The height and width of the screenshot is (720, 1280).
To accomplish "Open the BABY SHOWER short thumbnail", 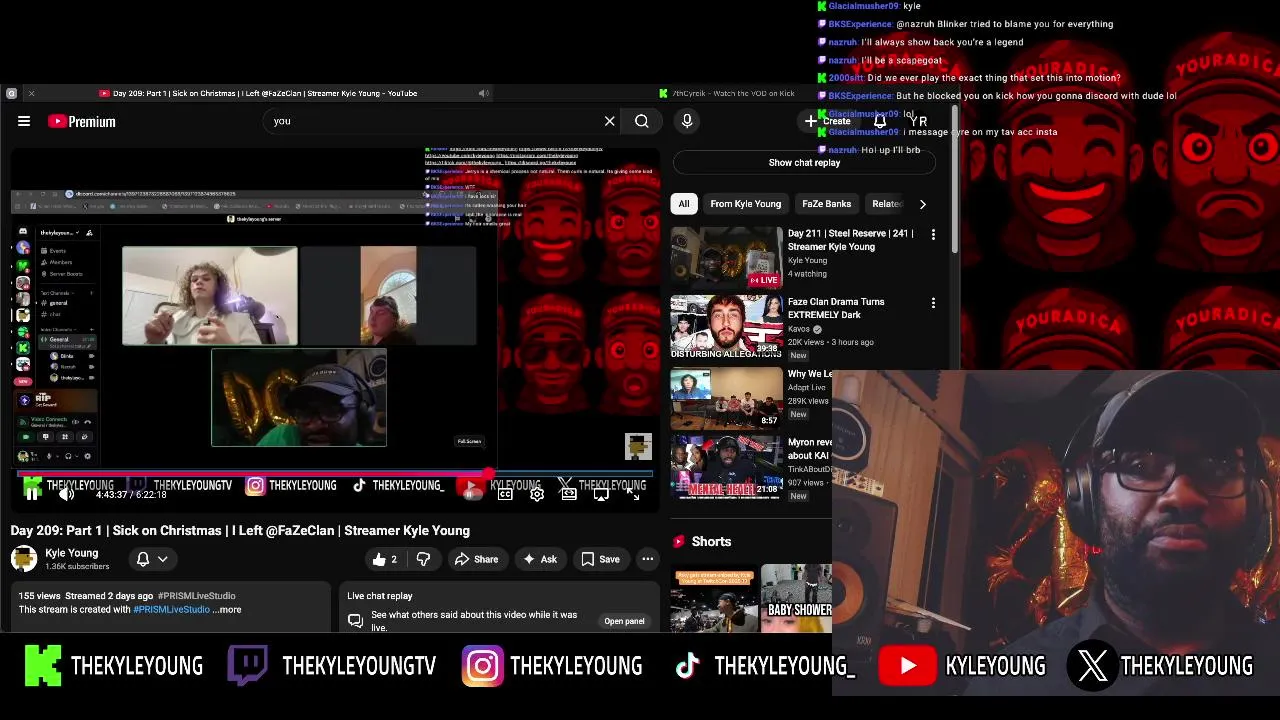I will tap(796, 598).
